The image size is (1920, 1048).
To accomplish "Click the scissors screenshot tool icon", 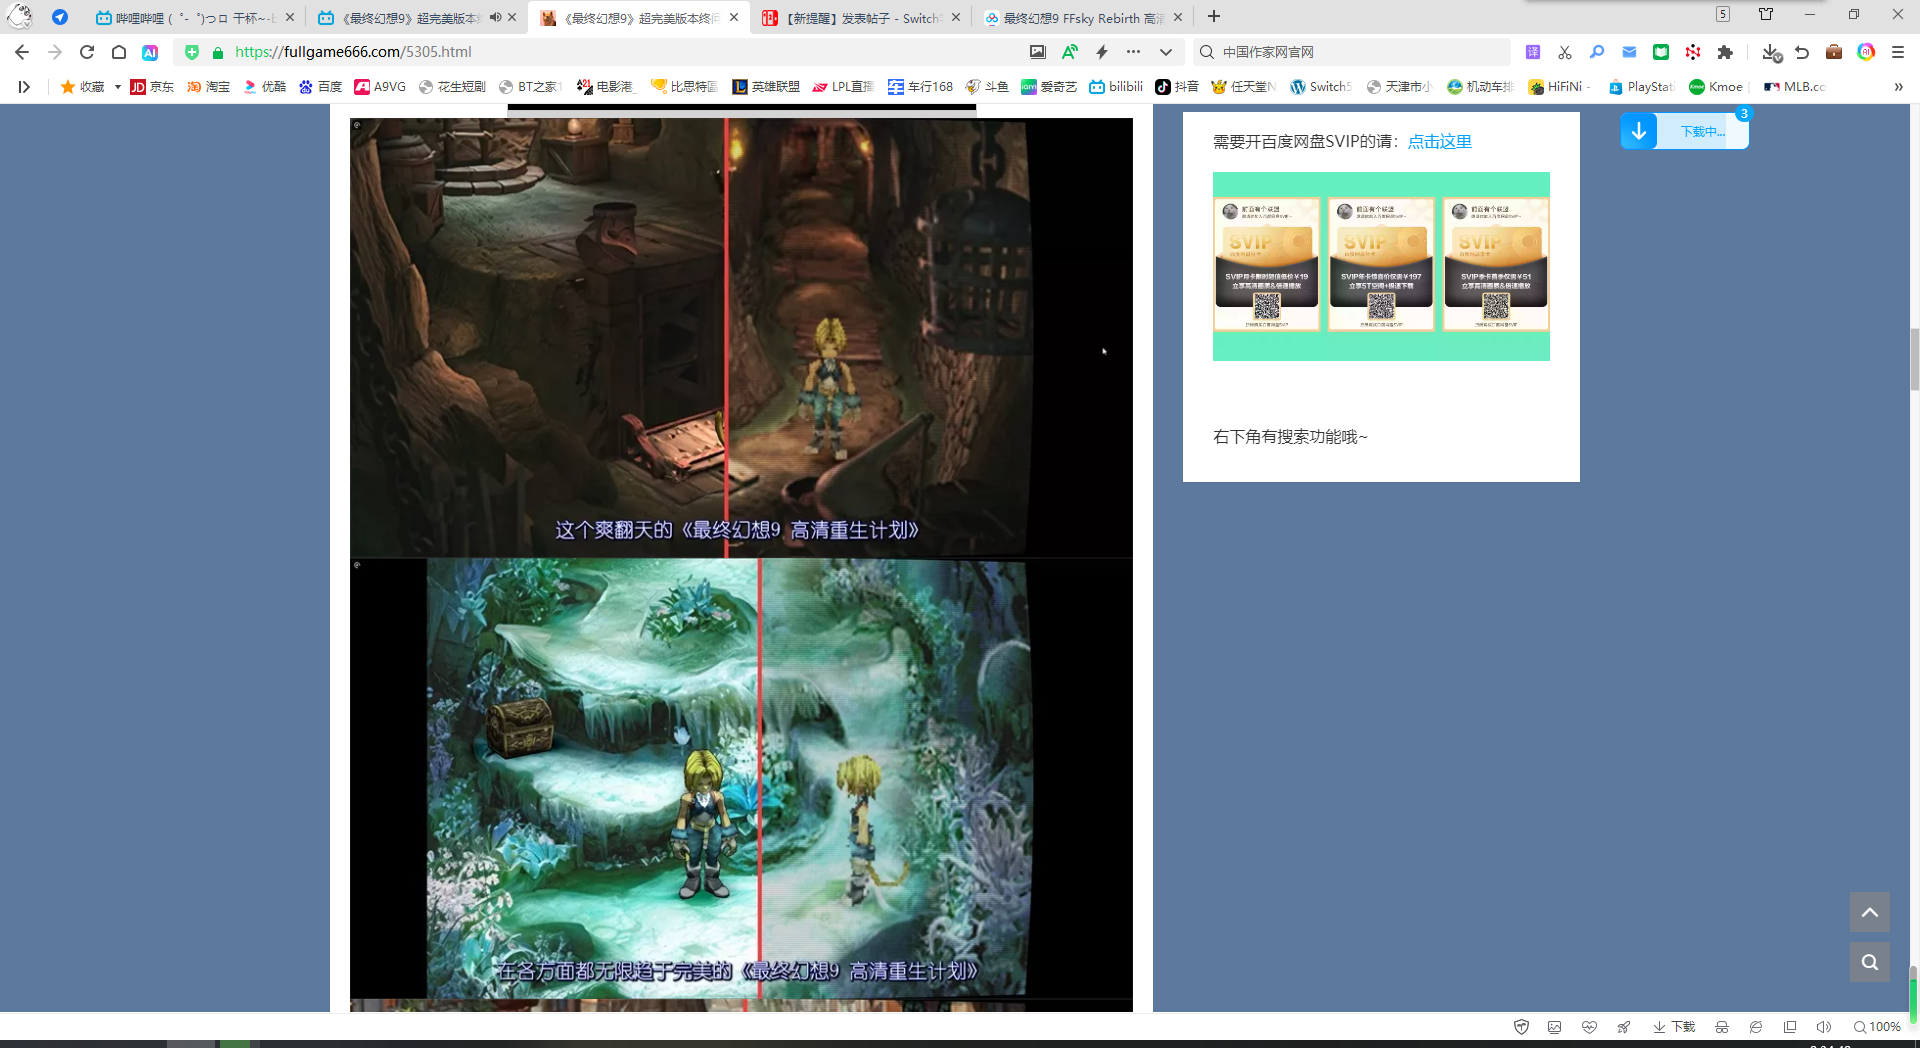I will click(x=1565, y=52).
